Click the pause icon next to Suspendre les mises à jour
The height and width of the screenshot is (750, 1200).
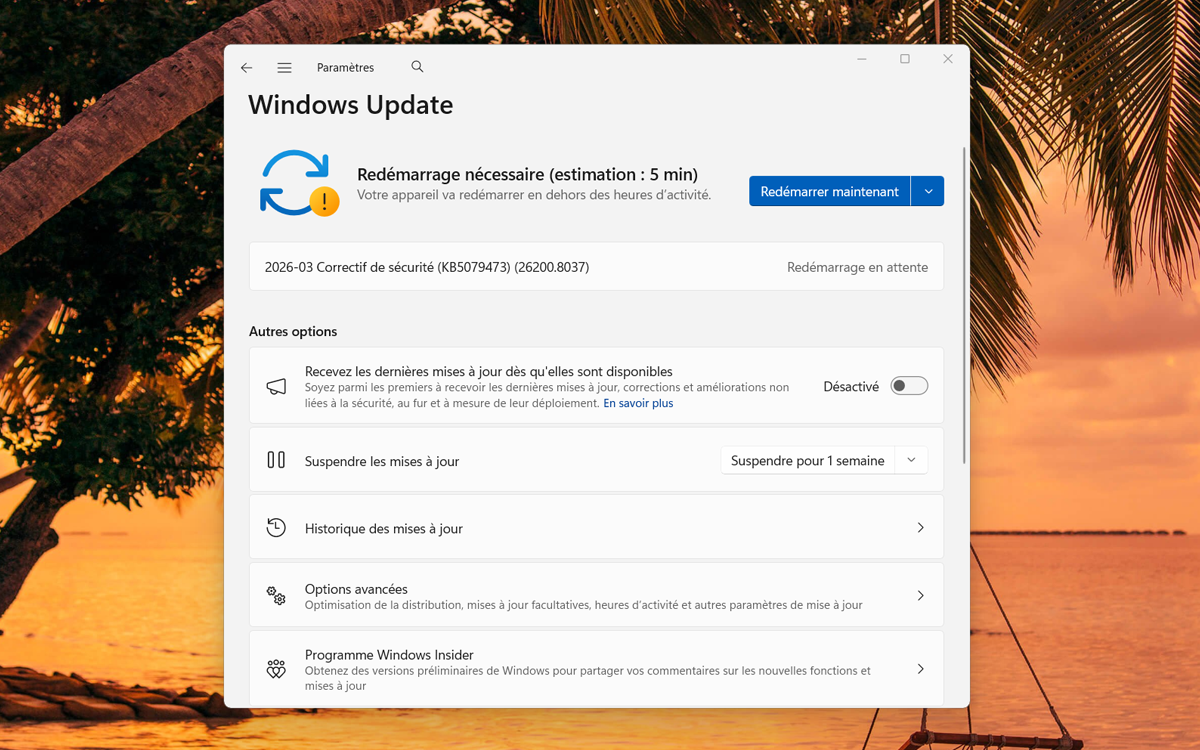click(x=276, y=459)
